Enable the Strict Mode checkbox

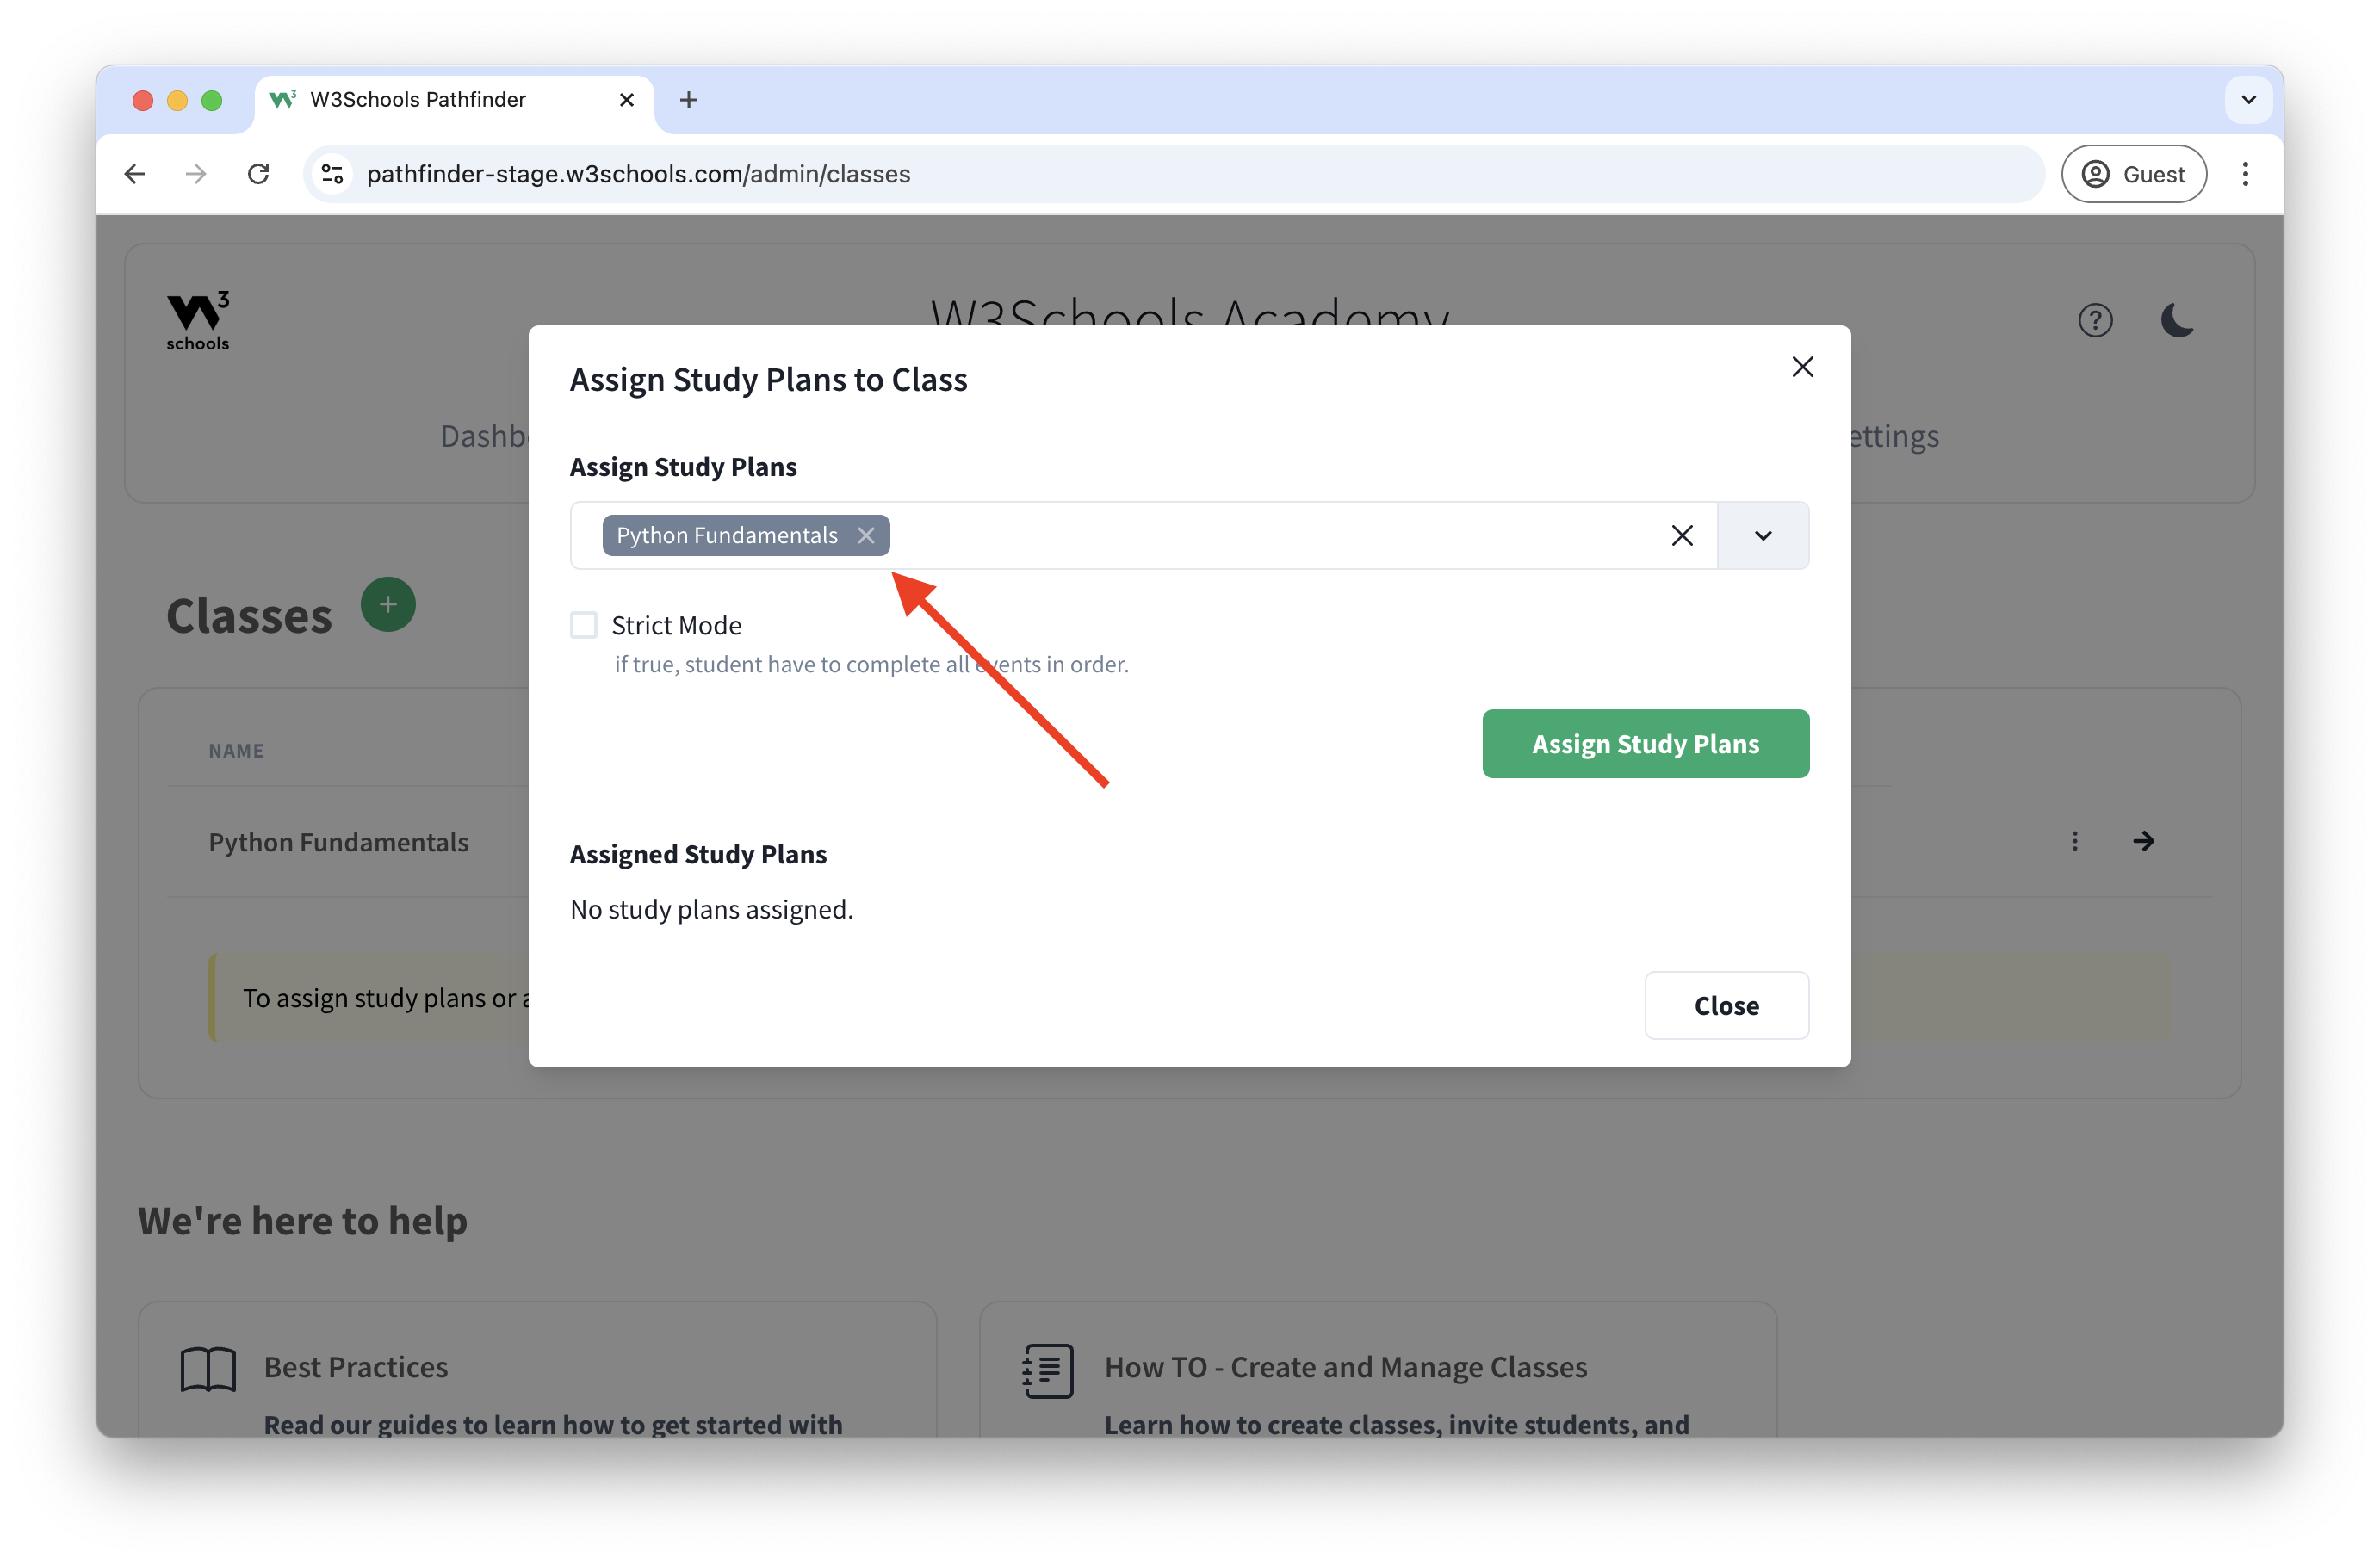tap(584, 625)
